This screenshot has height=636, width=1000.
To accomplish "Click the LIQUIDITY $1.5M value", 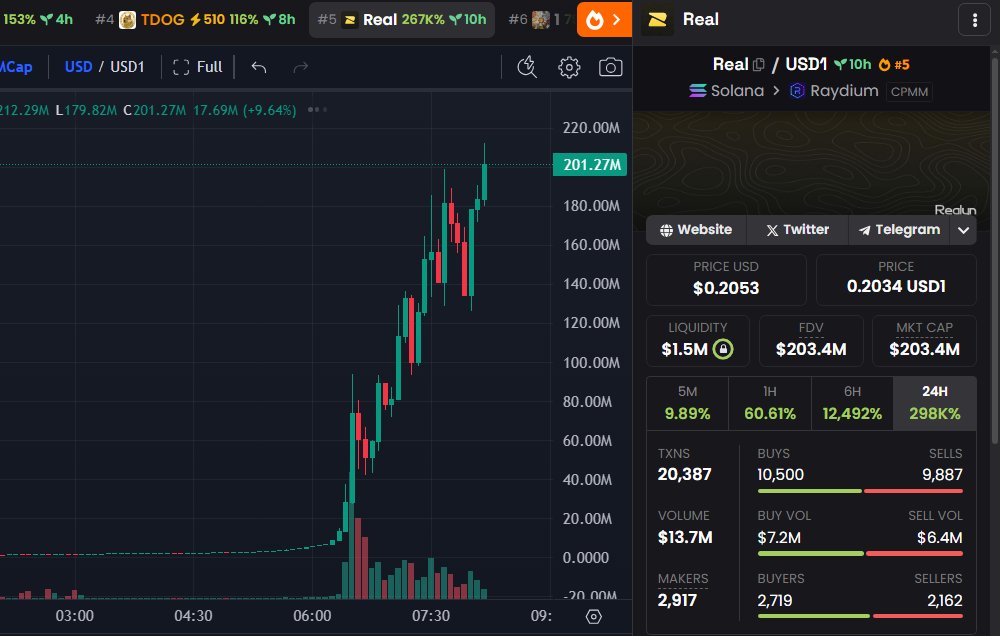I will (684, 350).
